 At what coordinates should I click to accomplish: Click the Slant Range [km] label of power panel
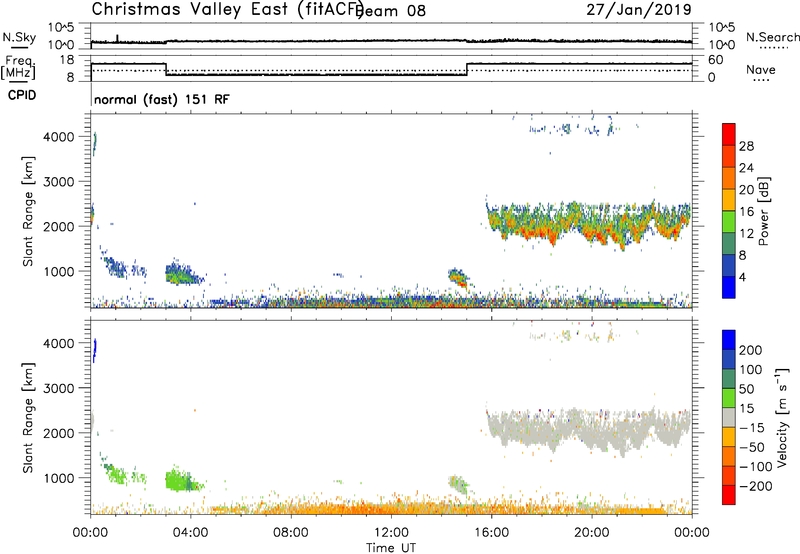(x=28, y=211)
